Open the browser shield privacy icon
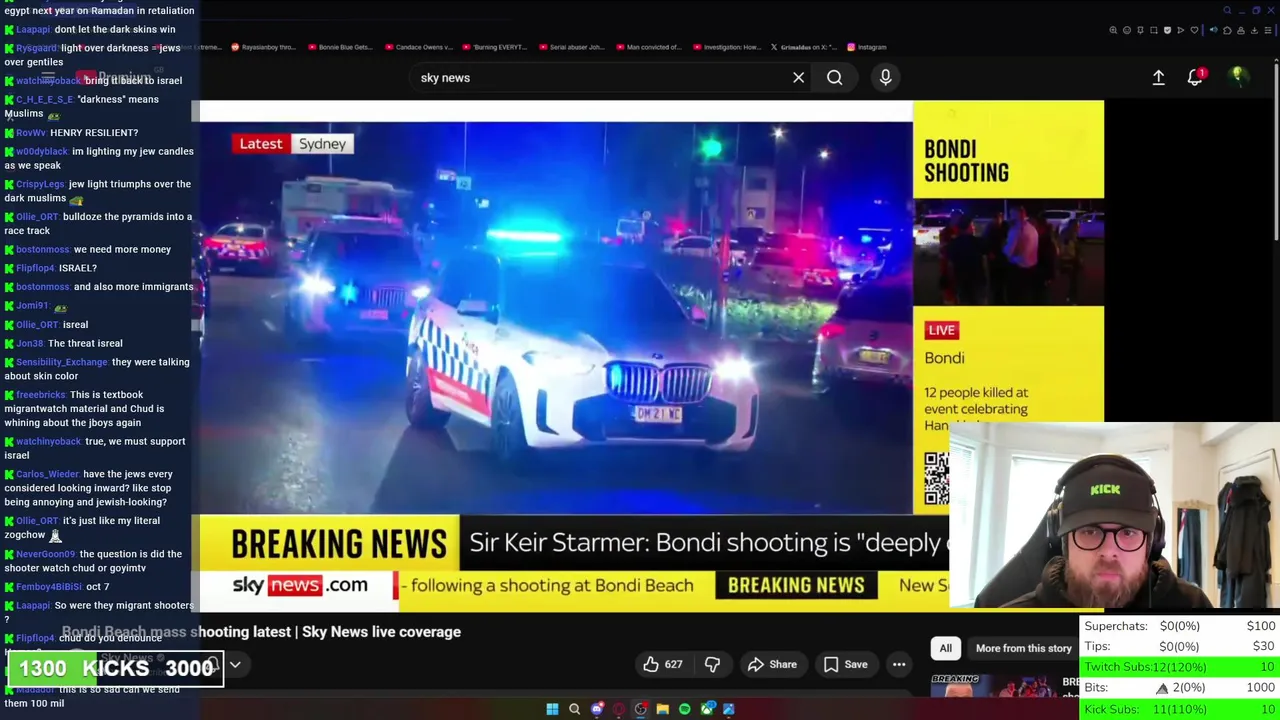 point(1167,30)
